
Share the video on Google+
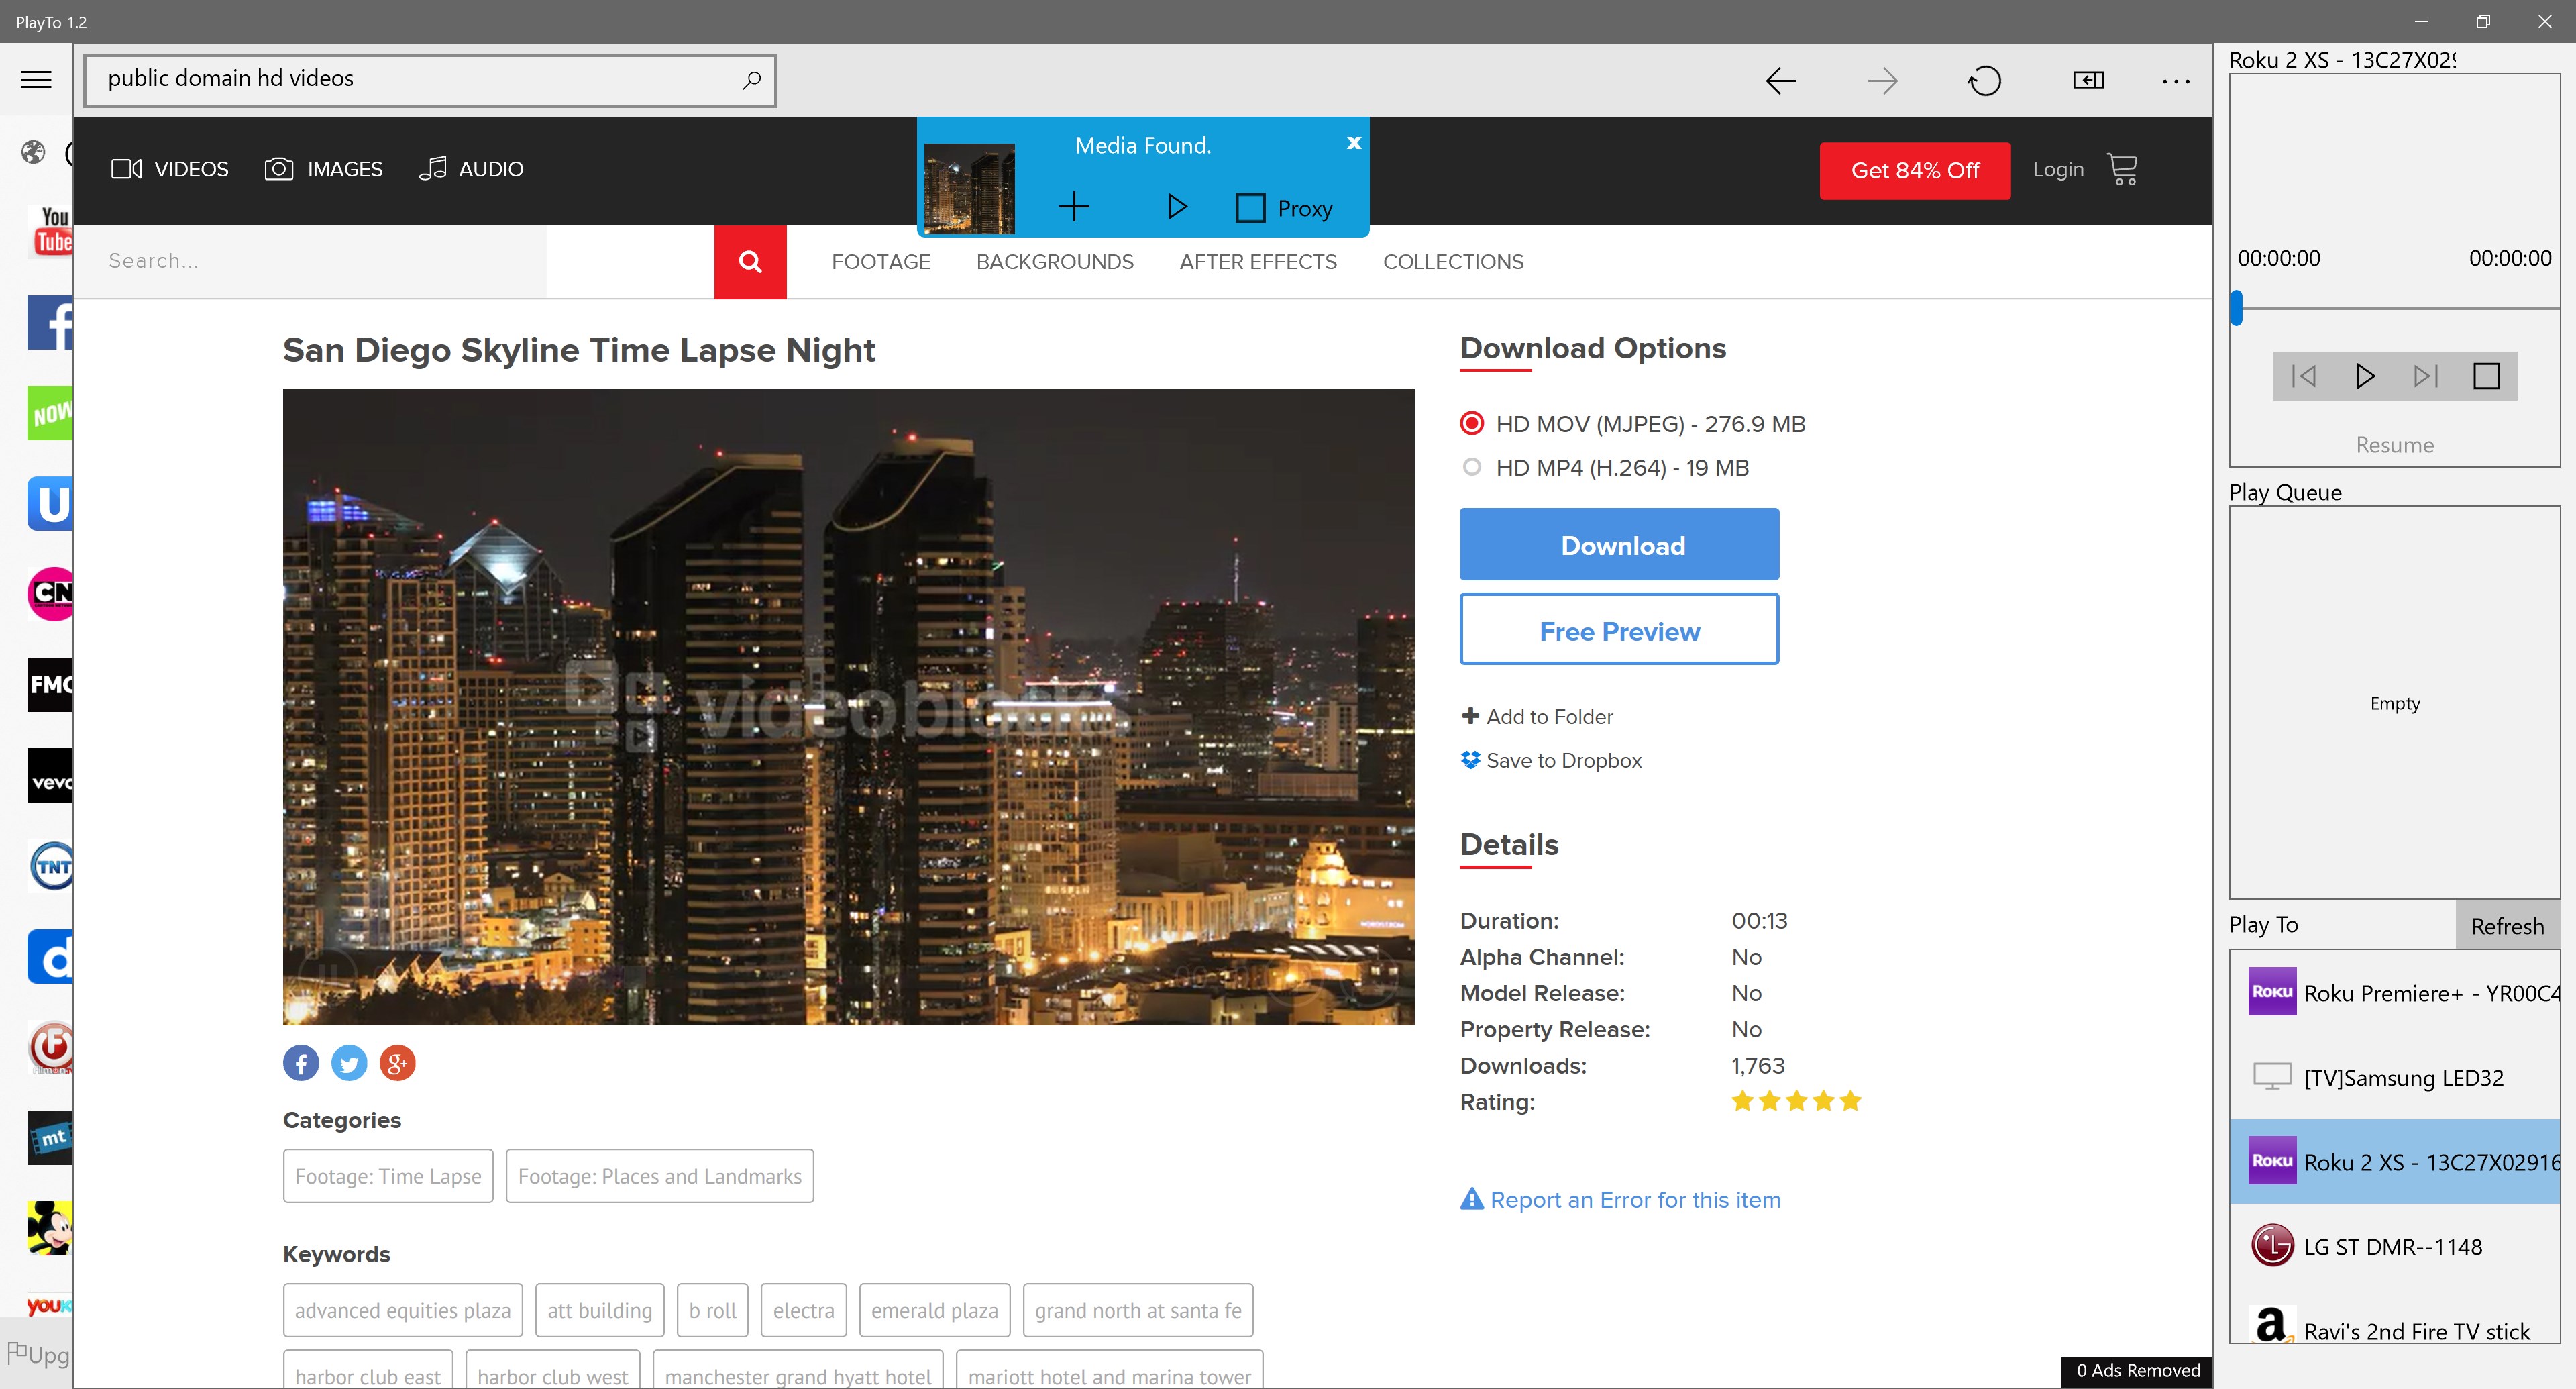tap(397, 1062)
